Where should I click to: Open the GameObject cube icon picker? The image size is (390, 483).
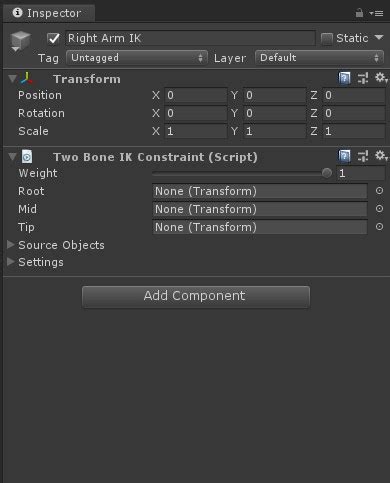20,41
